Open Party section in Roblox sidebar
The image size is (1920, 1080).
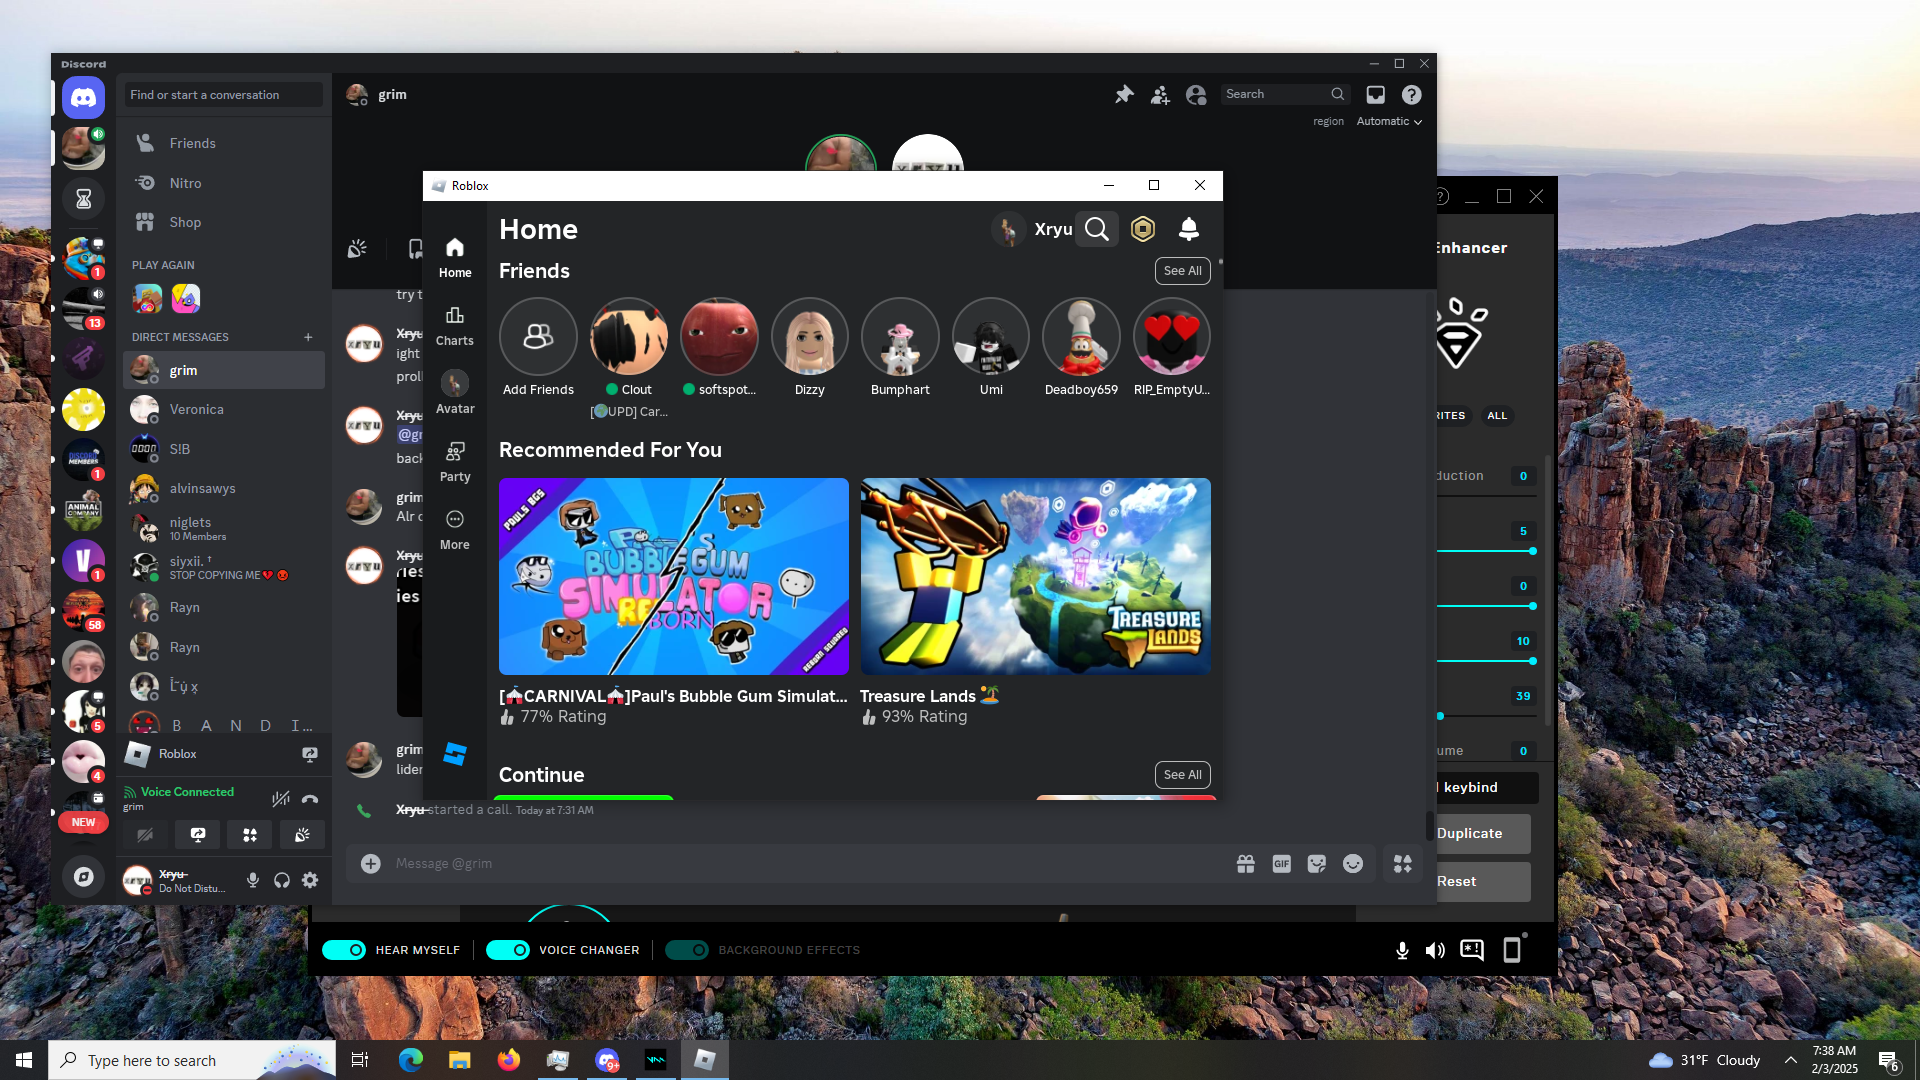455,462
